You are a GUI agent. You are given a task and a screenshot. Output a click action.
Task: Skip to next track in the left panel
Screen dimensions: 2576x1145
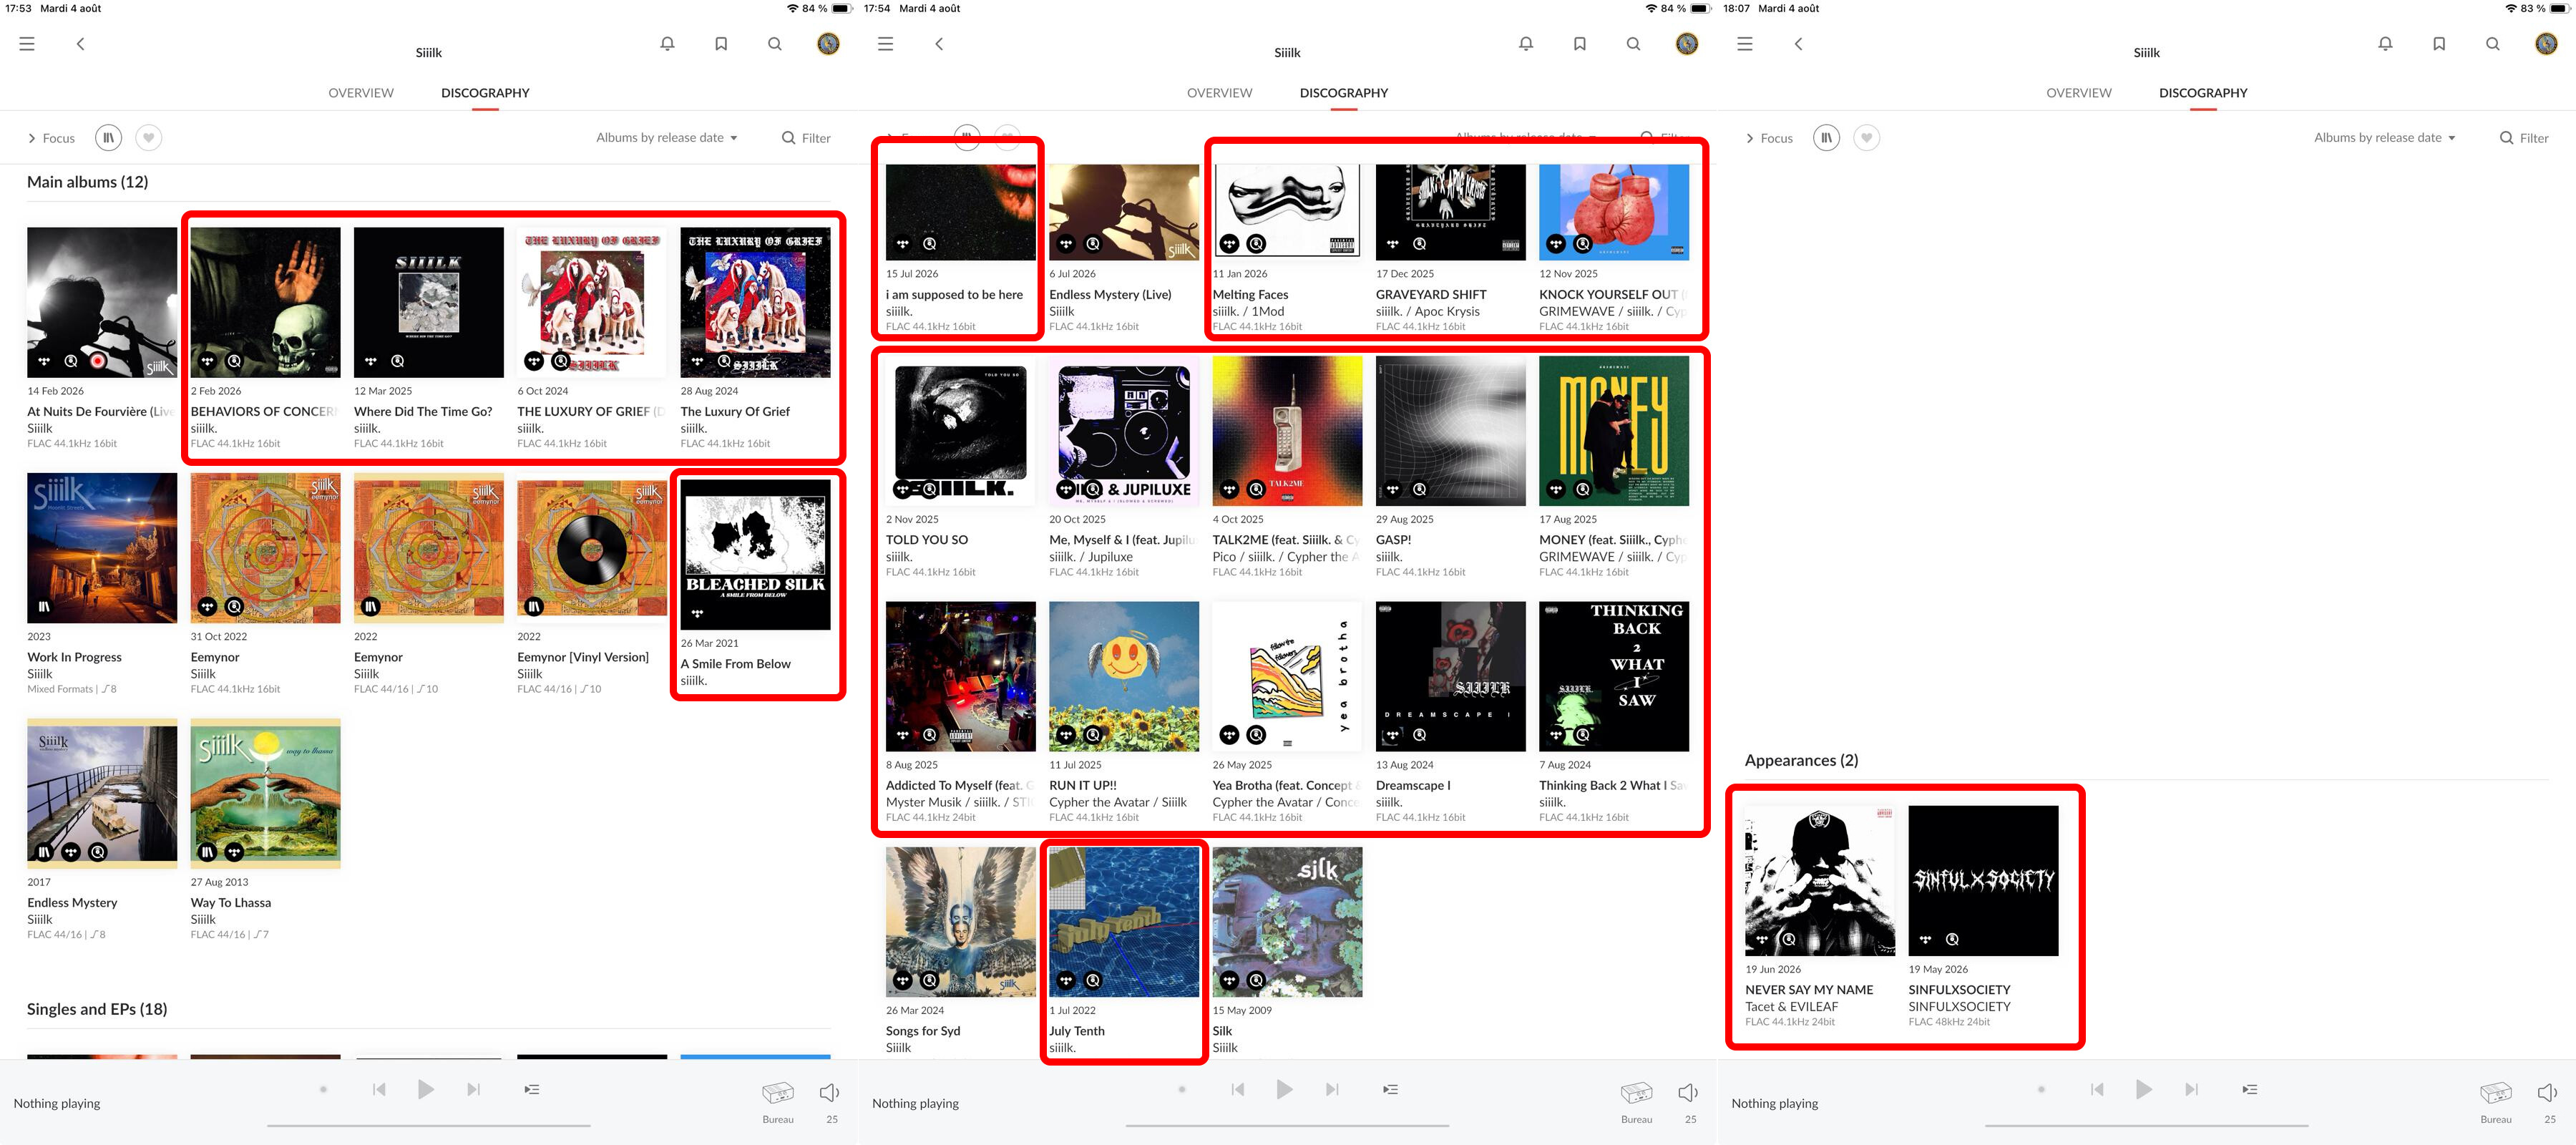click(x=473, y=1089)
